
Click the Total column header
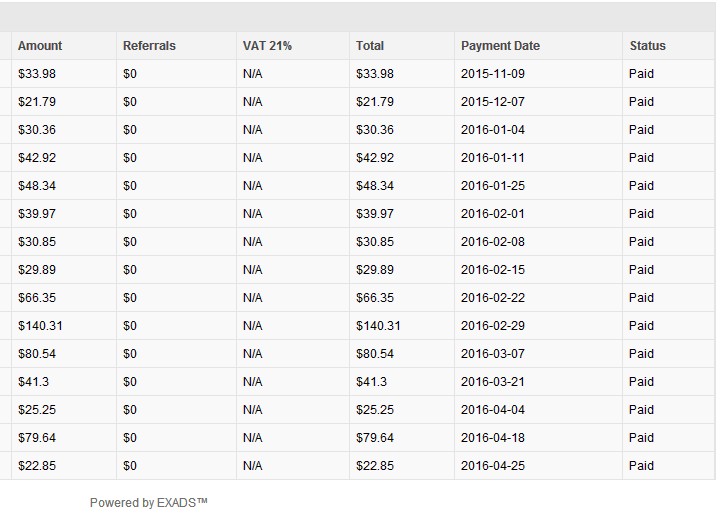click(x=370, y=46)
